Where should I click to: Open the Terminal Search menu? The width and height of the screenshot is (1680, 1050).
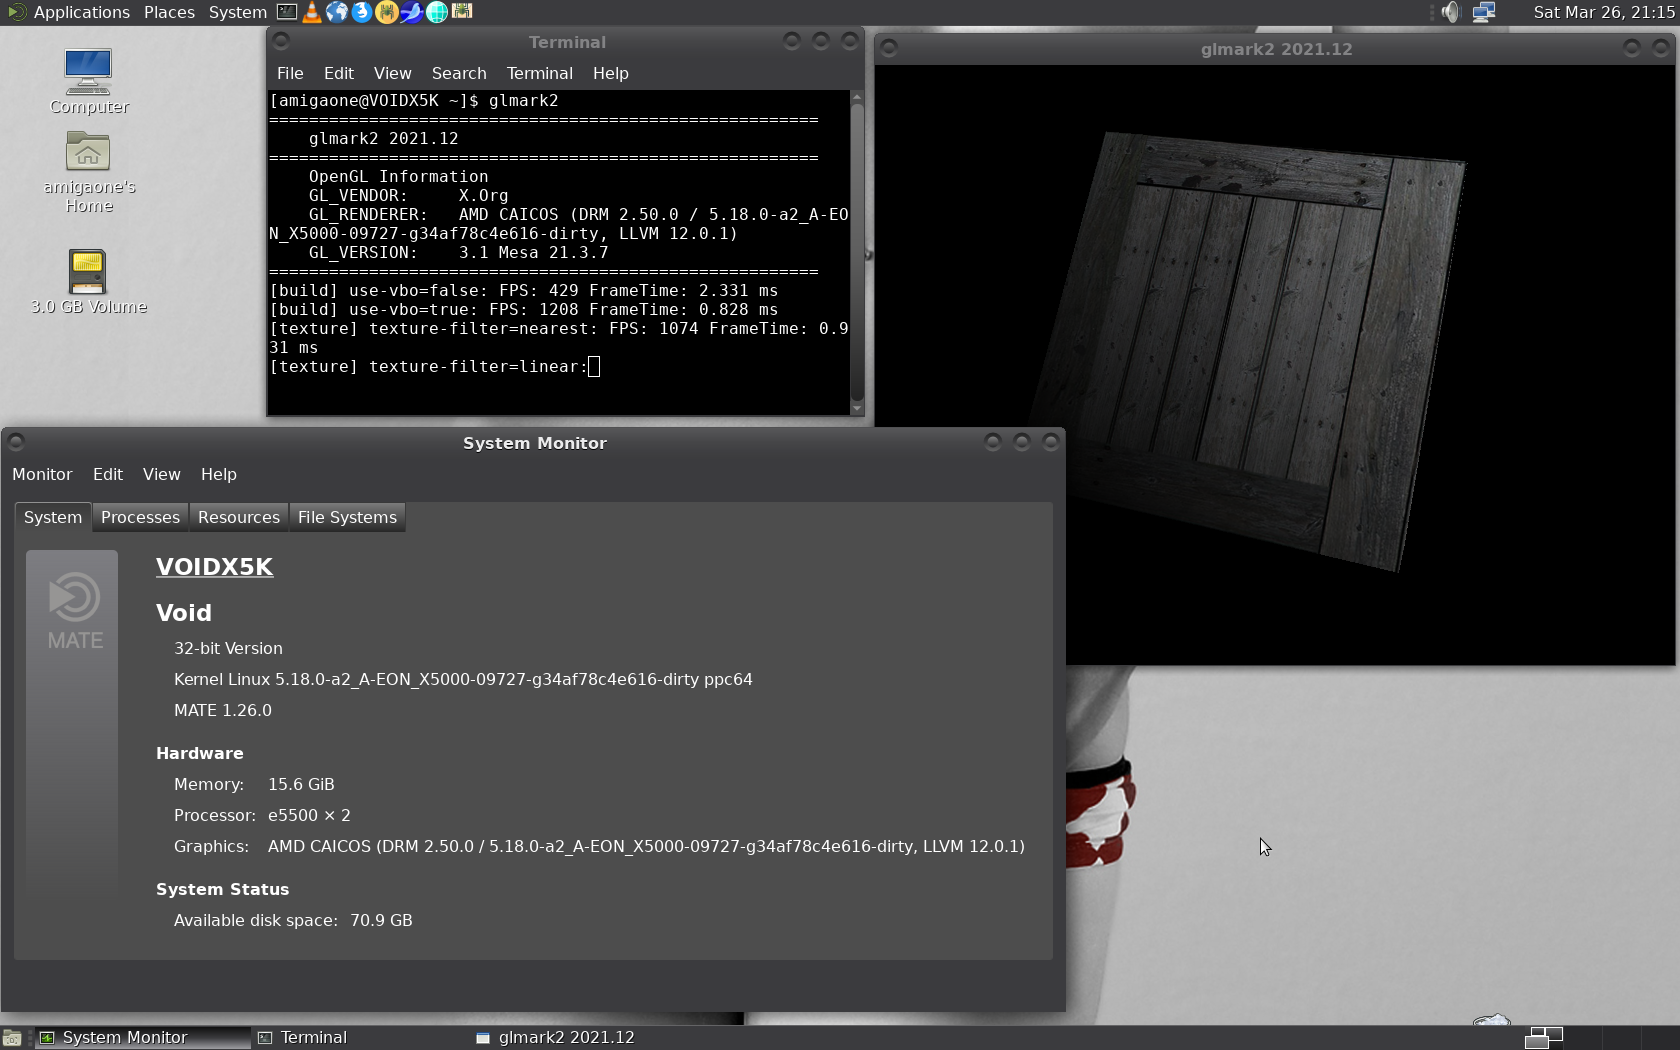tap(459, 73)
